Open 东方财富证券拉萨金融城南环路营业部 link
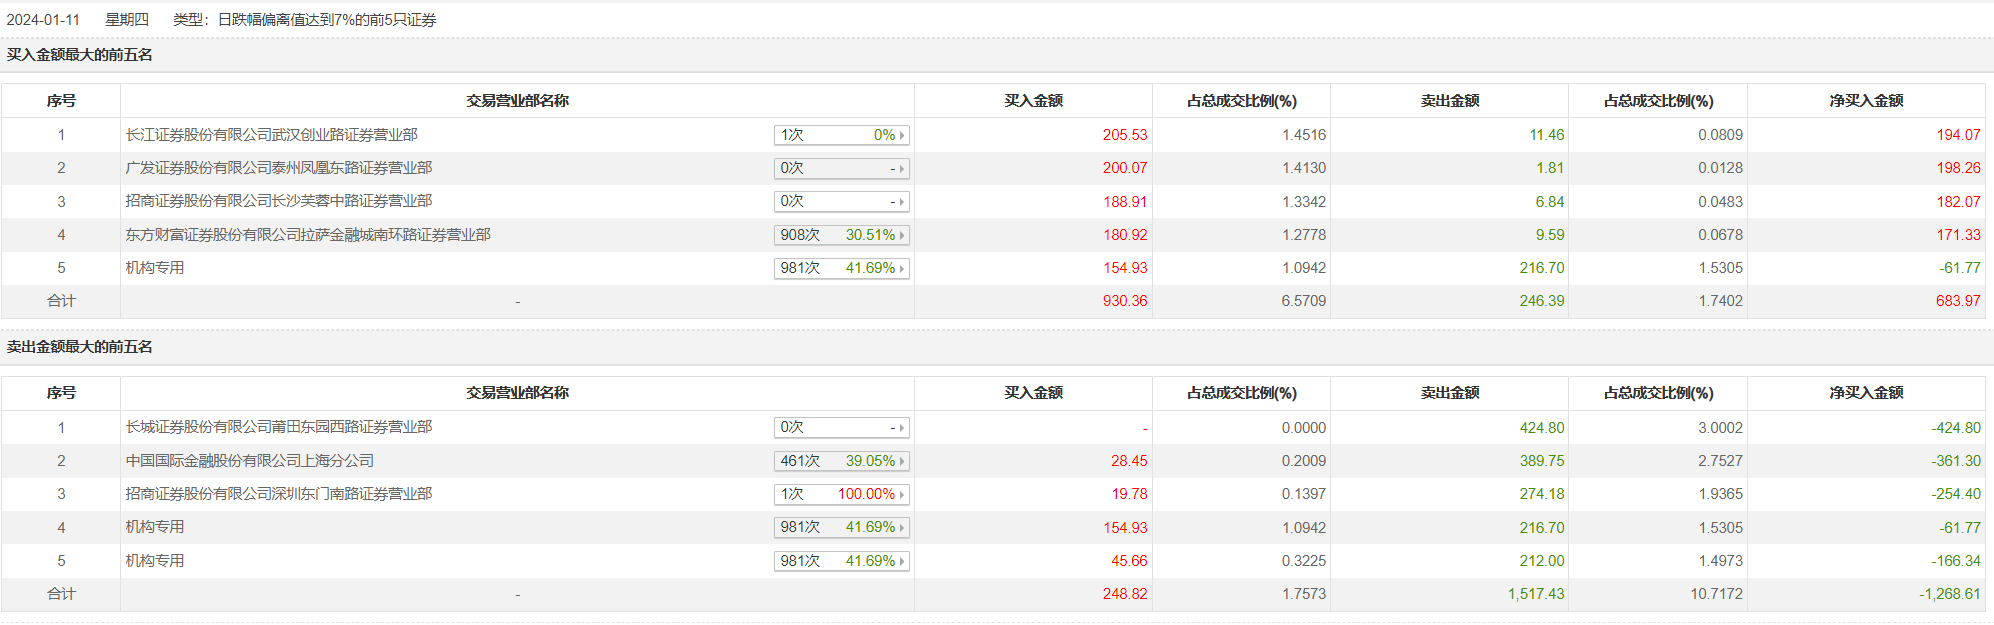This screenshot has width=1994, height=625. [308, 235]
